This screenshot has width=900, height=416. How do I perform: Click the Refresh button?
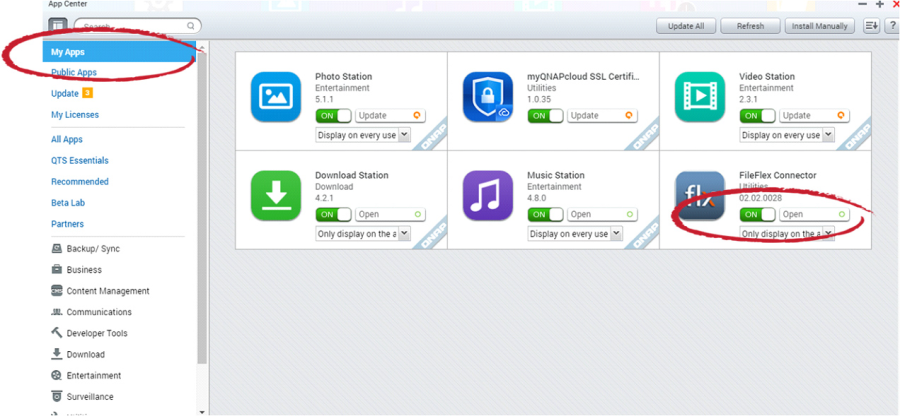tap(750, 26)
